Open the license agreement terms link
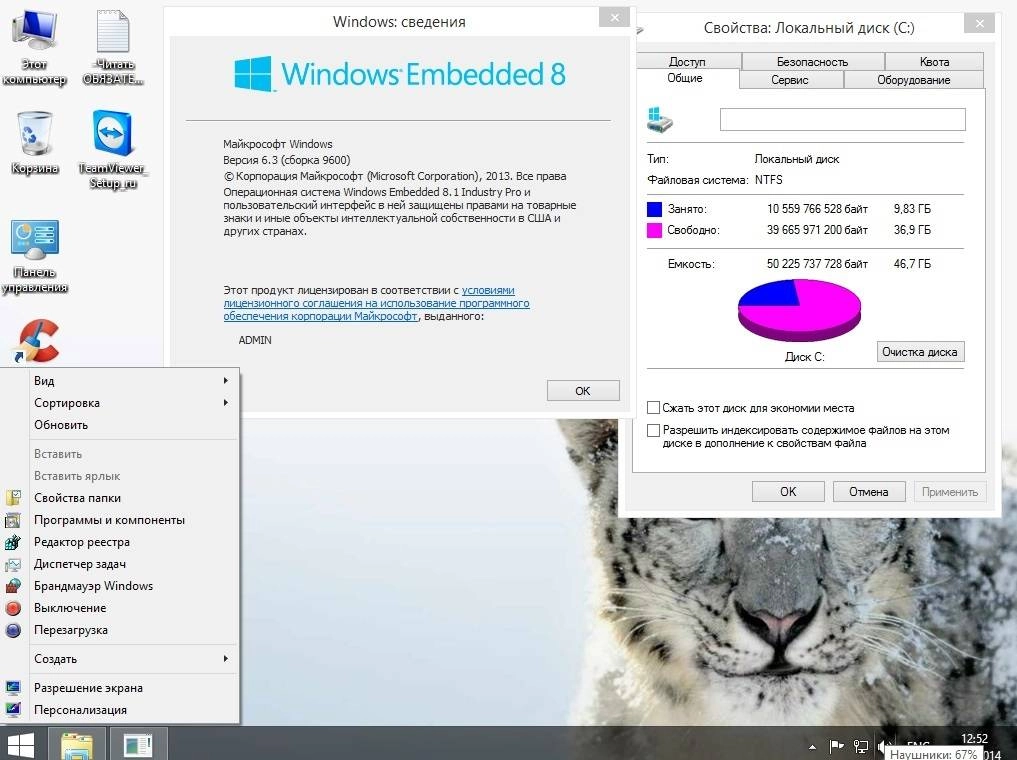Screen dimensions: 1017x760 tap(376, 303)
